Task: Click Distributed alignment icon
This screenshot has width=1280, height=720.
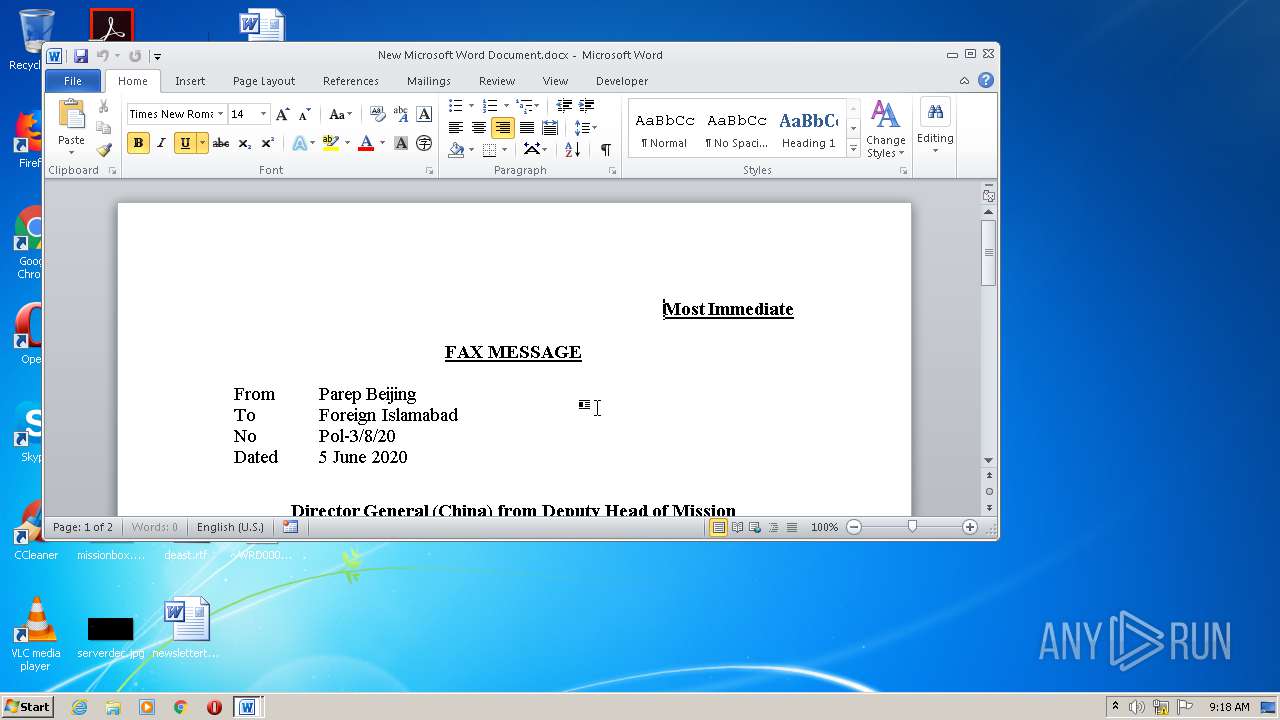Action: 549,128
